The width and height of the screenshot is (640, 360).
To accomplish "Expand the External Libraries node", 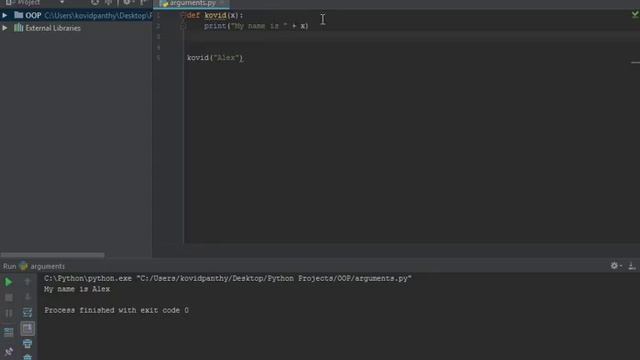I will point(4,28).
